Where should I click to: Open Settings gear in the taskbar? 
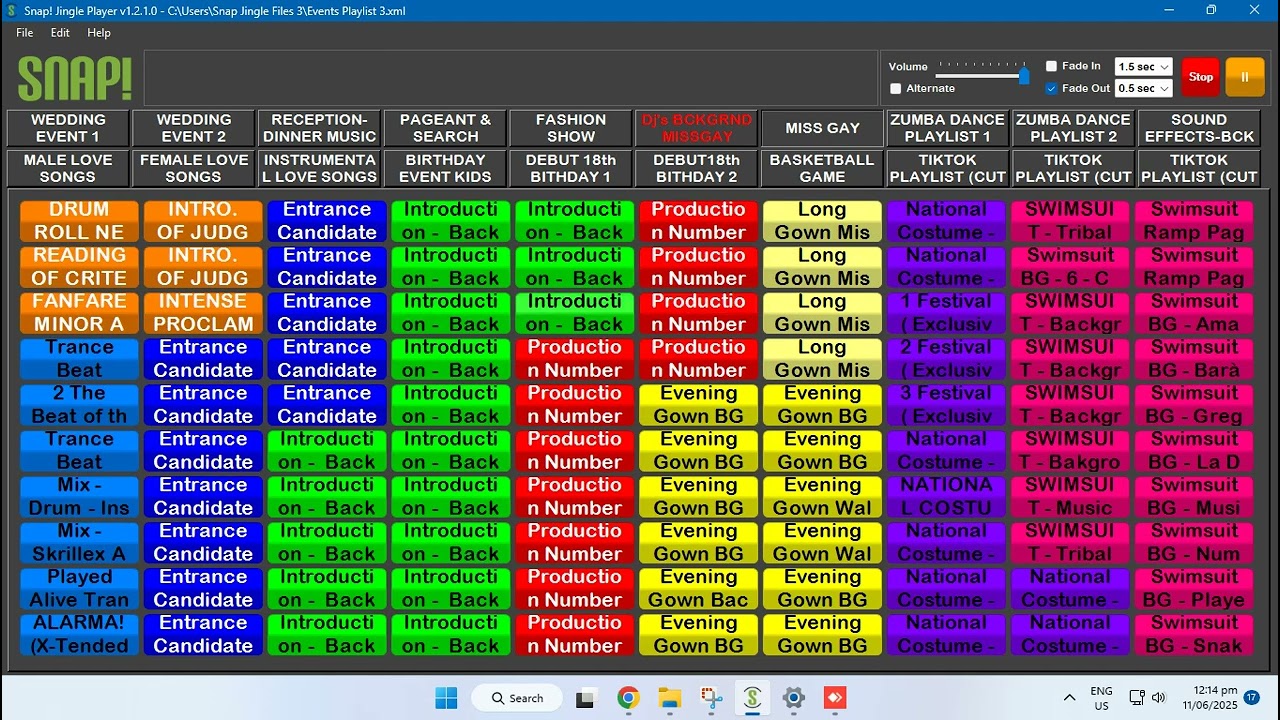[x=793, y=698]
